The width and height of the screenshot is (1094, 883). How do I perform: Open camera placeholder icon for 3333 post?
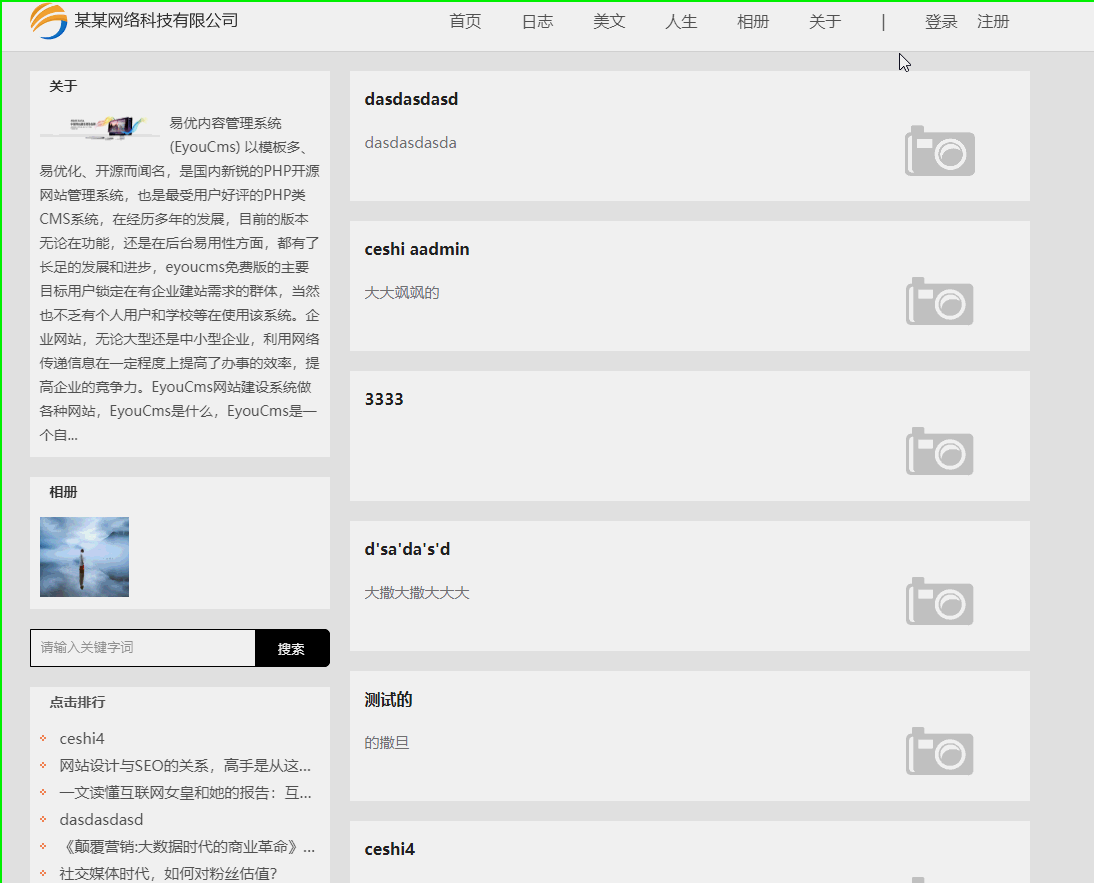tap(939, 451)
